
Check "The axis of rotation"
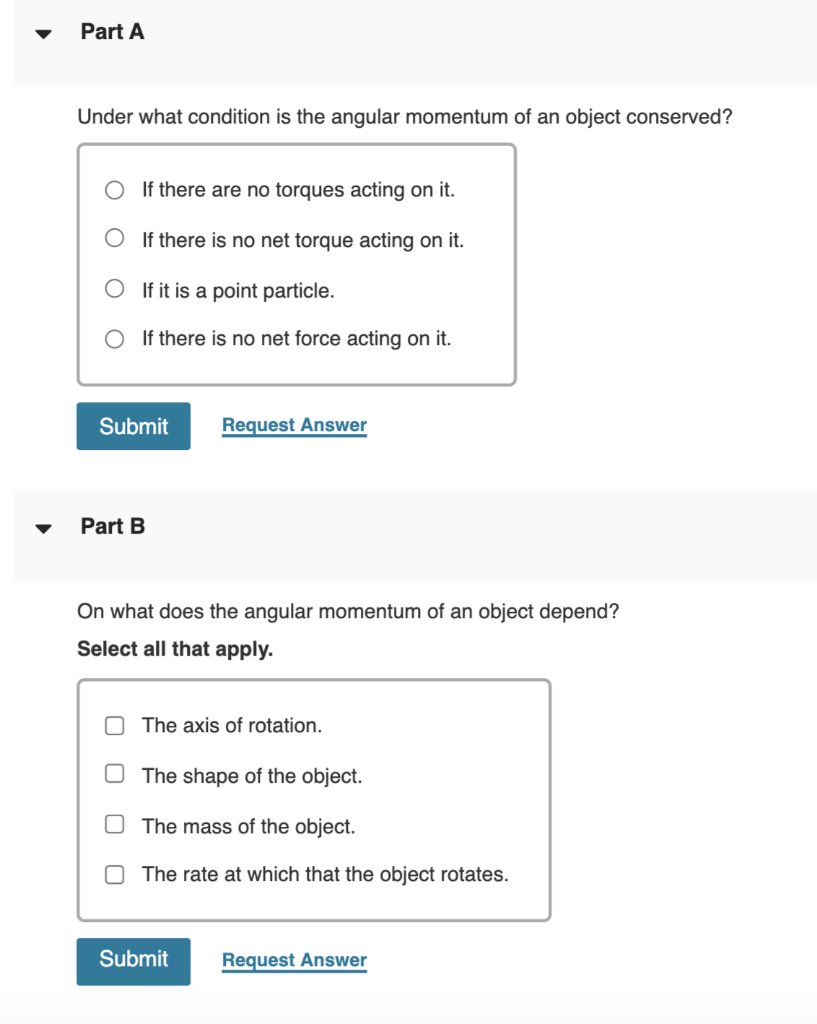pos(114,724)
